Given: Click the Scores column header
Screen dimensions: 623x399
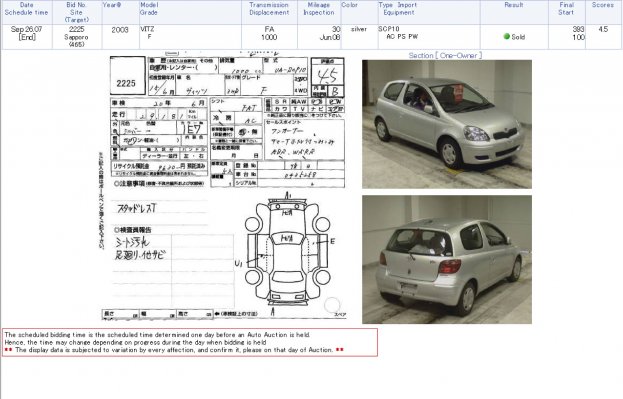Looking at the screenshot, I should [x=603, y=5].
